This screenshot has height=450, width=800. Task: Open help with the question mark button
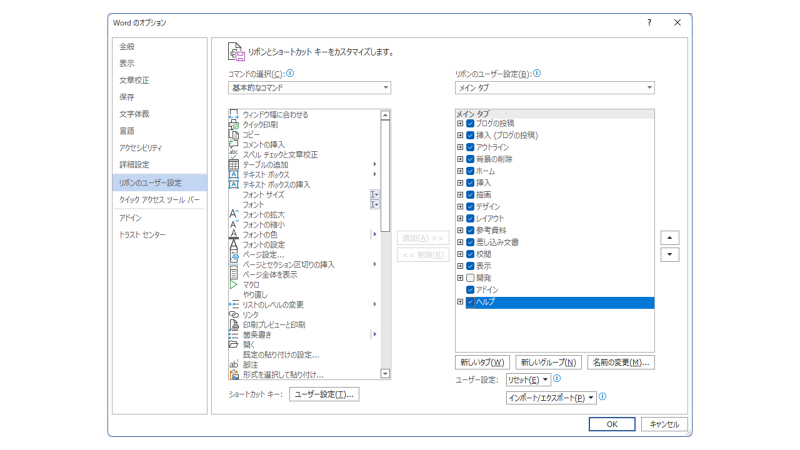click(649, 22)
